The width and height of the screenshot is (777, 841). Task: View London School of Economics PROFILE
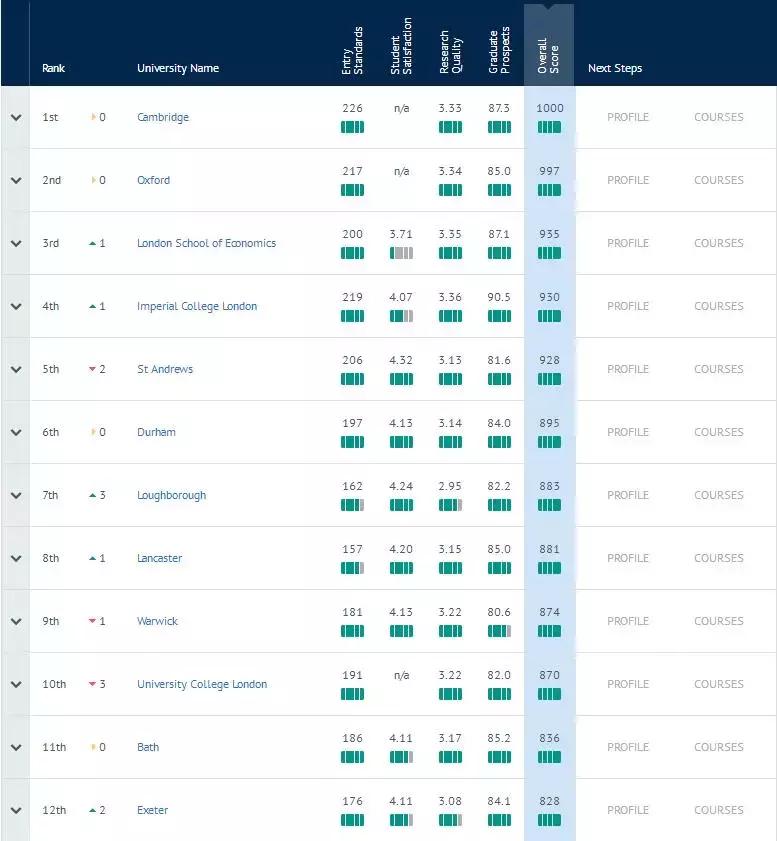(x=628, y=243)
